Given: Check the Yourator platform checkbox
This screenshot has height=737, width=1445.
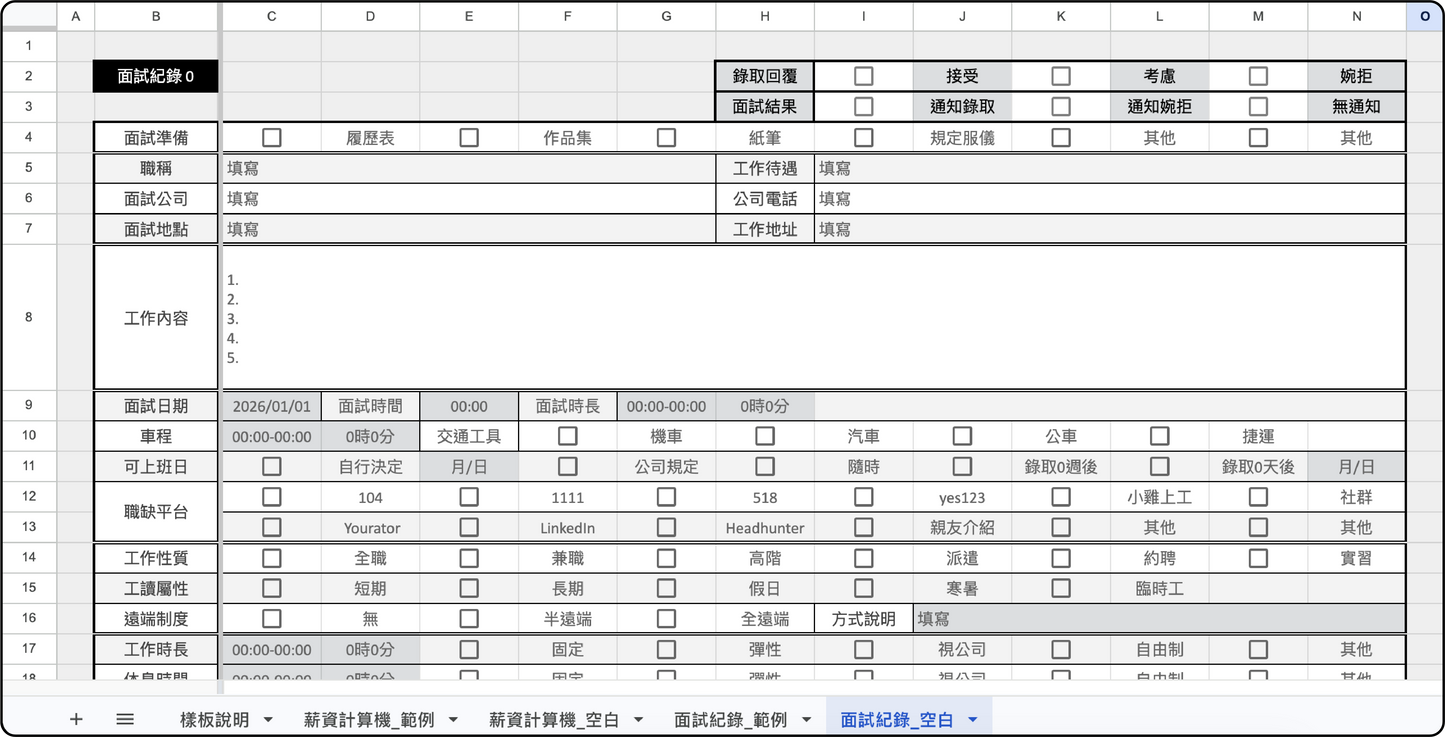Looking at the screenshot, I should click(271, 527).
